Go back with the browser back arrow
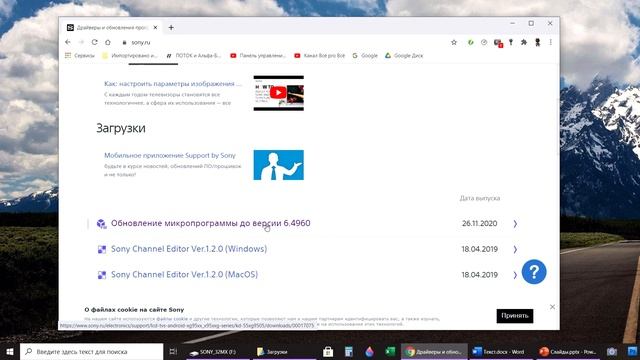Screen dimensions: 640x360 pyautogui.click(x=68, y=42)
